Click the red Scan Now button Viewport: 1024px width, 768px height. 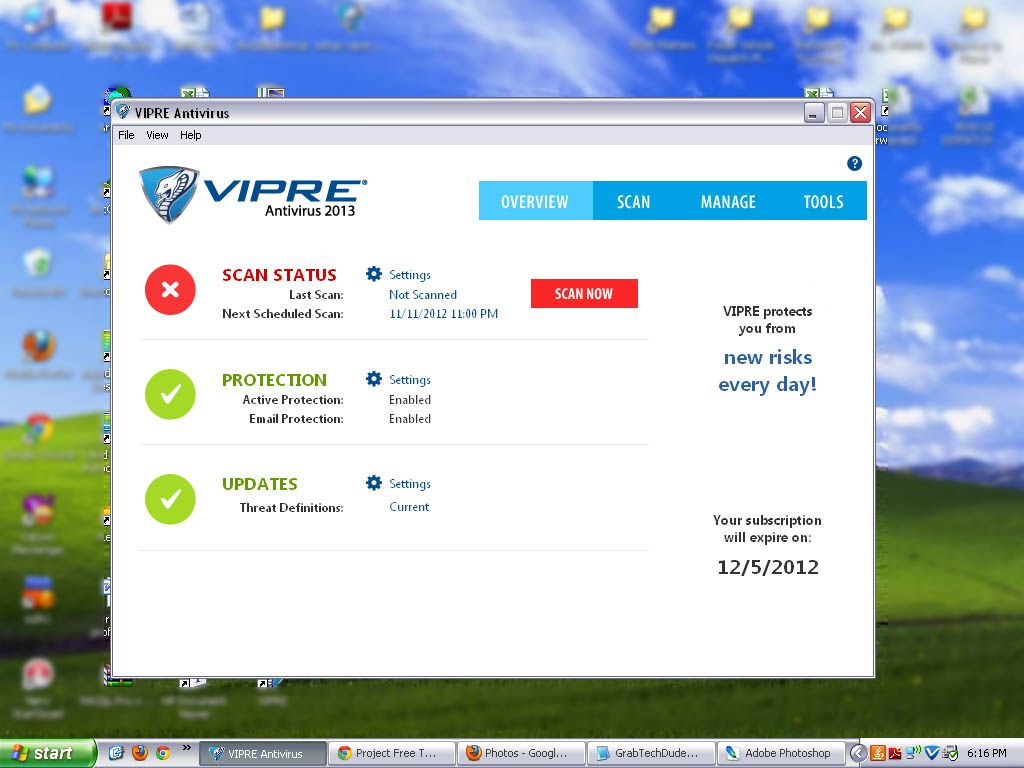point(584,294)
